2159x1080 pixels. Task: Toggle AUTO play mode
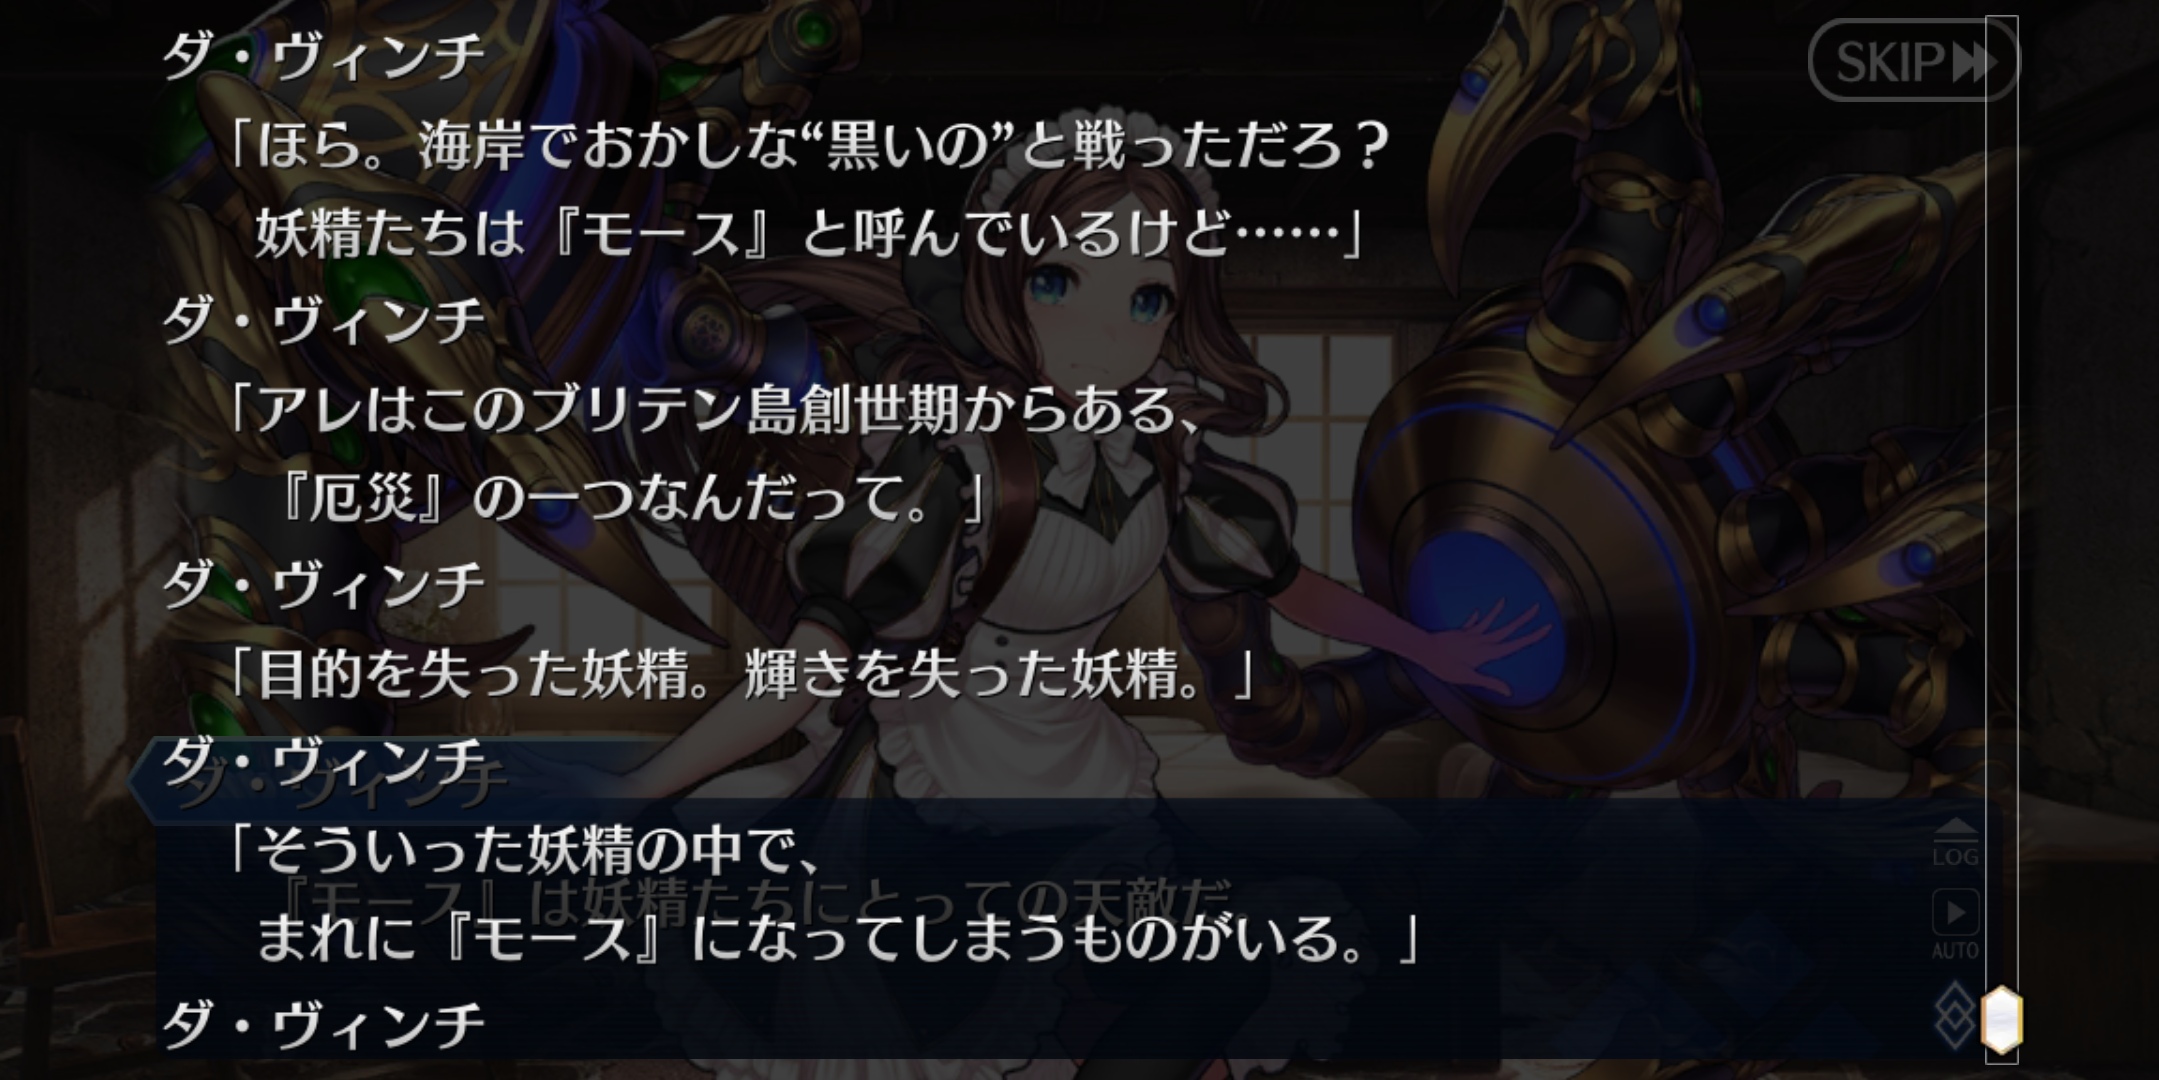[1955, 925]
